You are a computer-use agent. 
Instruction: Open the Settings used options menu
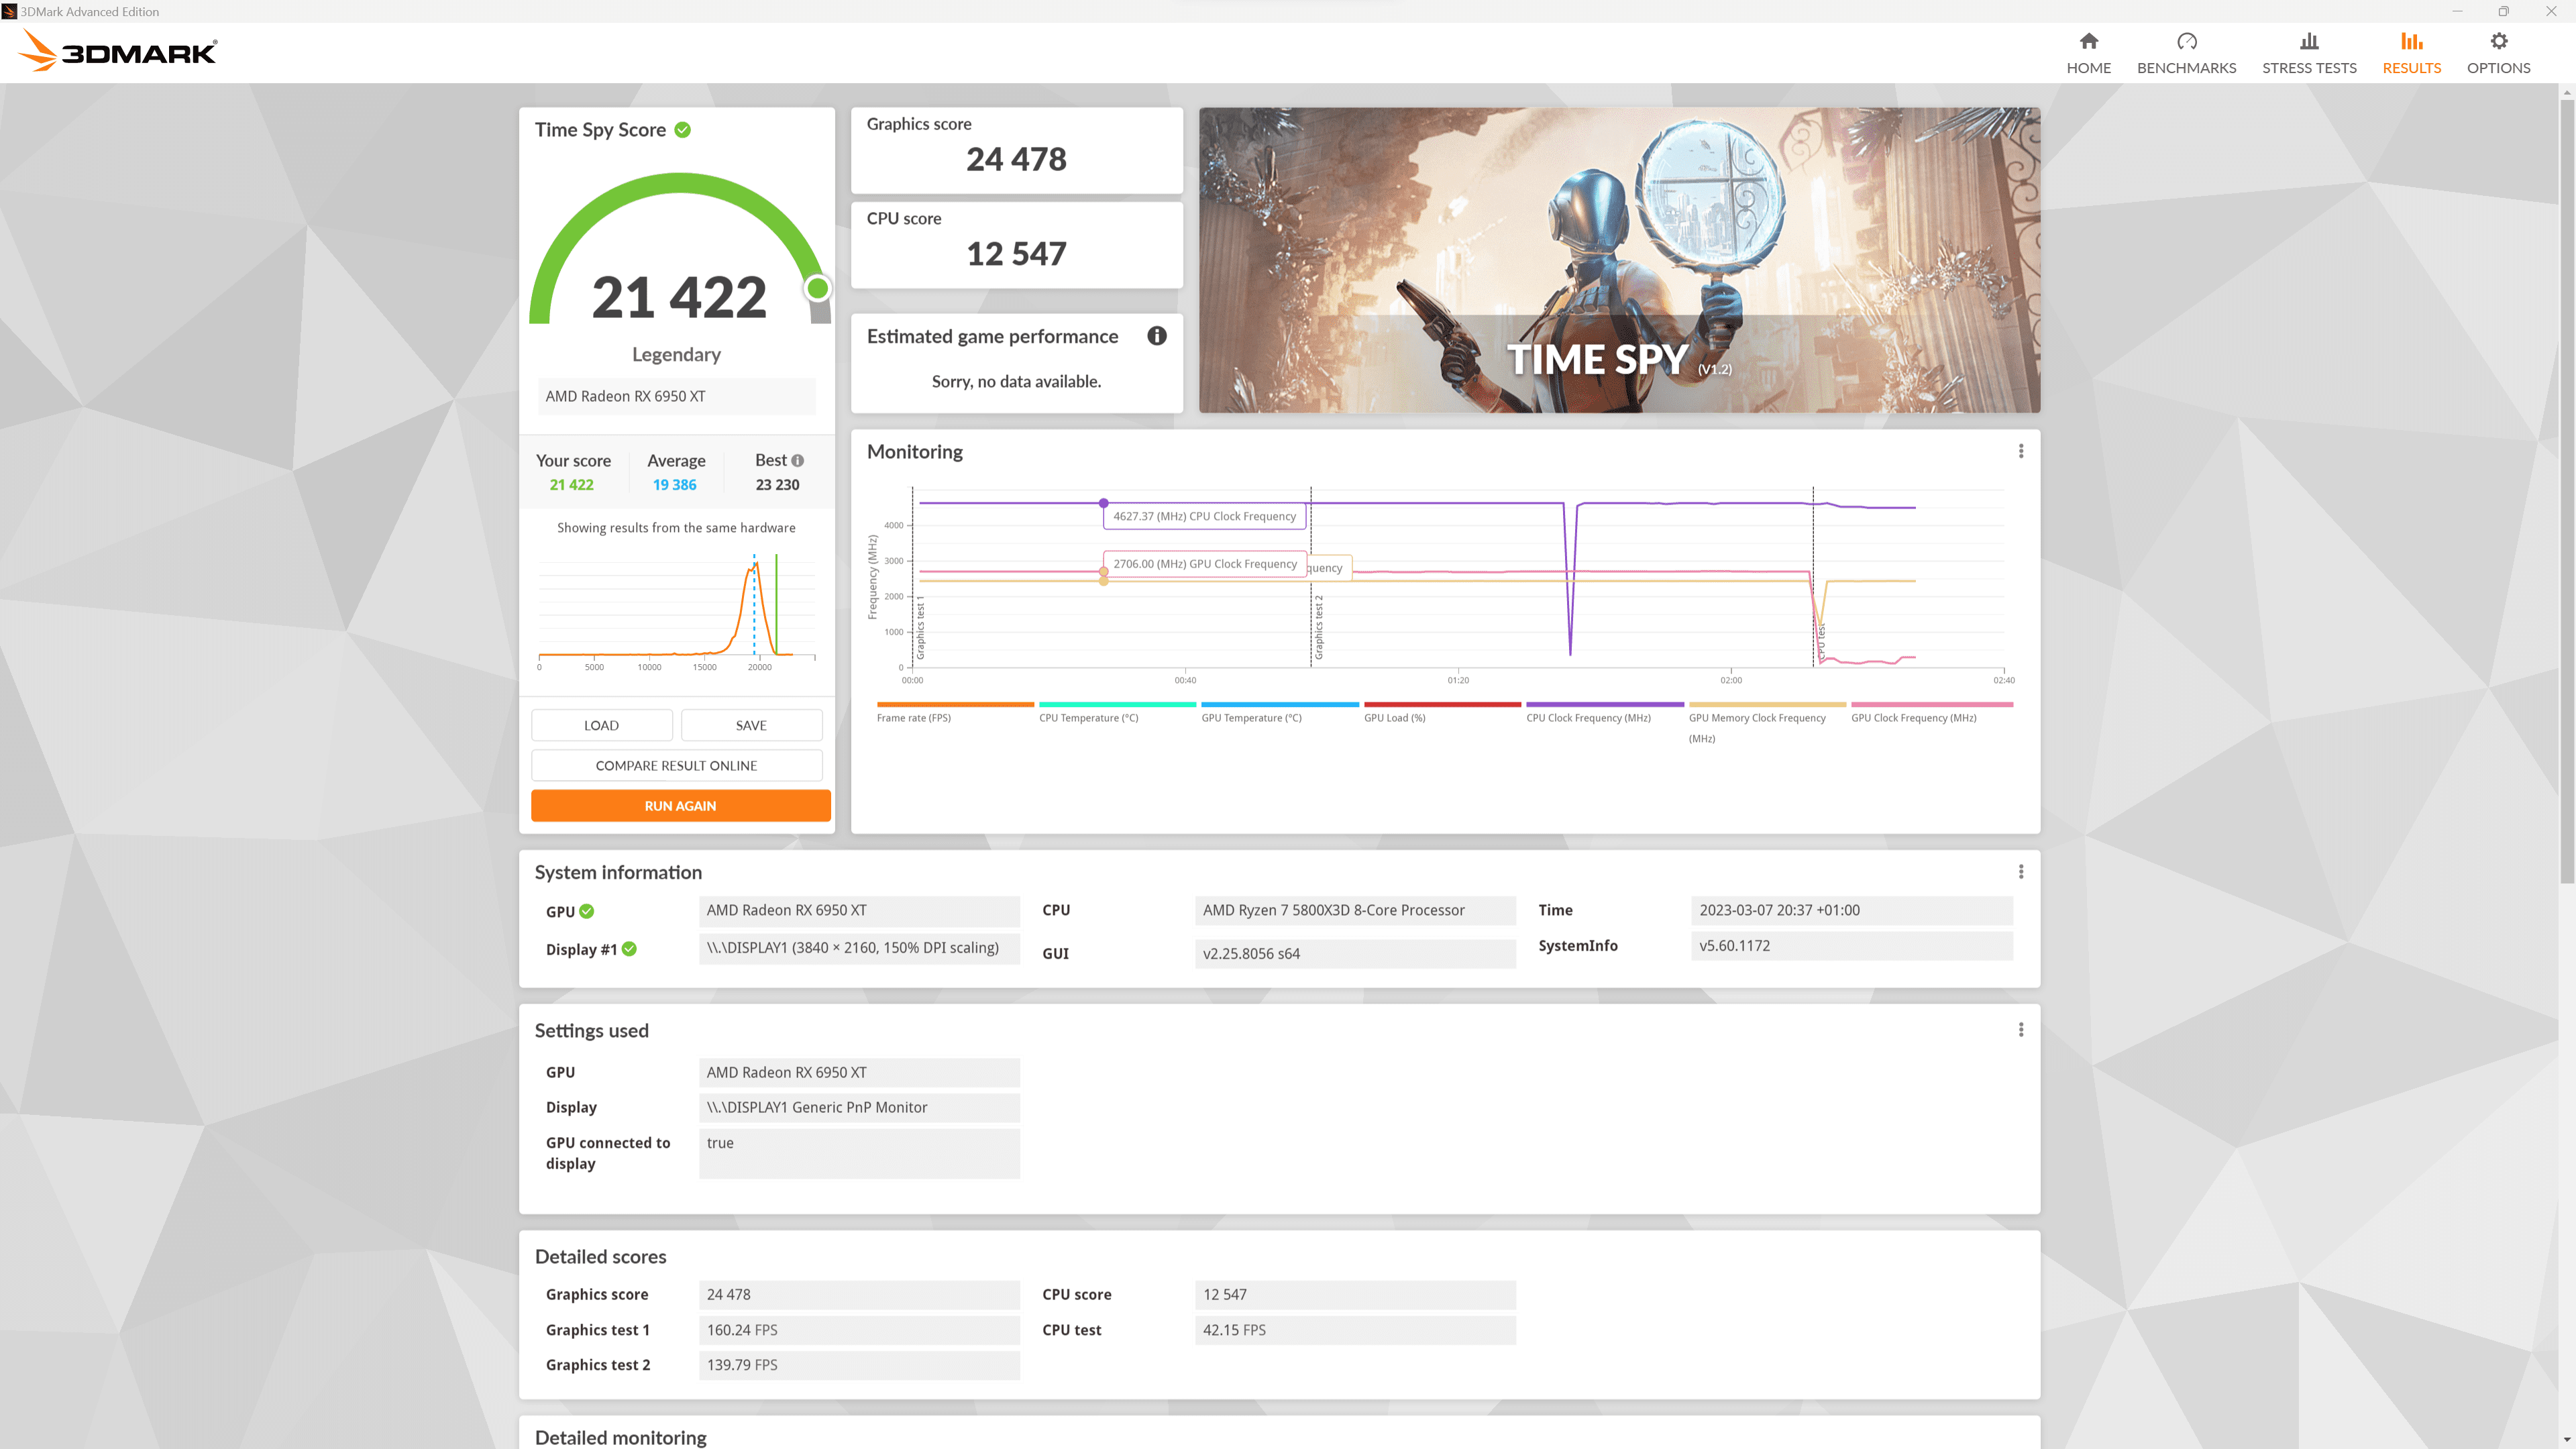point(2021,1030)
